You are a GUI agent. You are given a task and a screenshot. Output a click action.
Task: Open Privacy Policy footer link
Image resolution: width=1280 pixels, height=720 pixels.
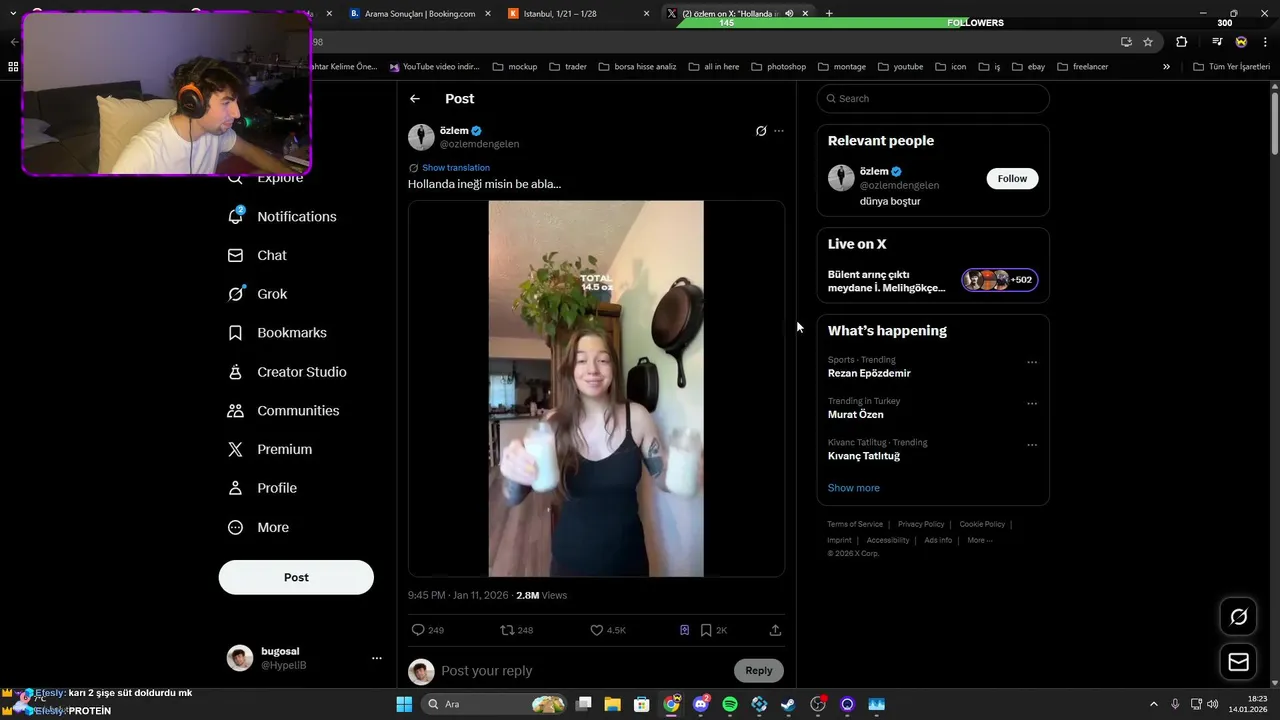pyautogui.click(x=921, y=524)
